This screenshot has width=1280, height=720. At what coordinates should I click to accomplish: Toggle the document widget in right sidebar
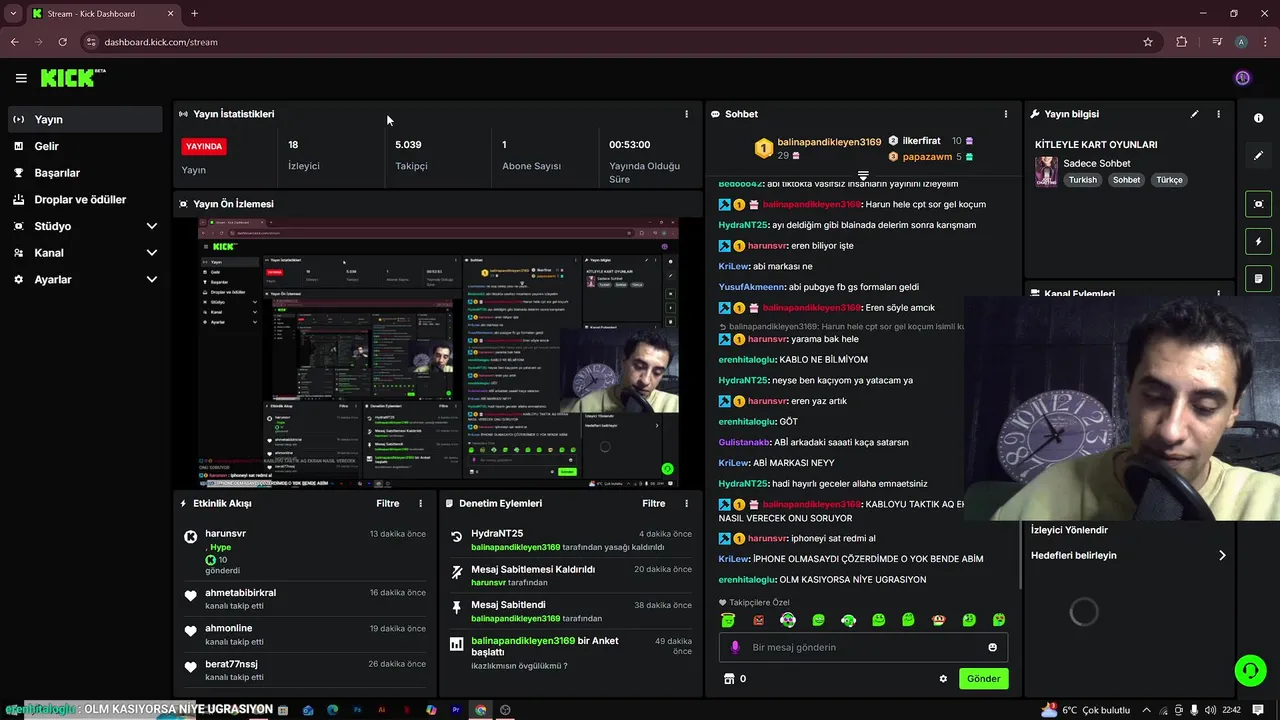(x=1258, y=278)
